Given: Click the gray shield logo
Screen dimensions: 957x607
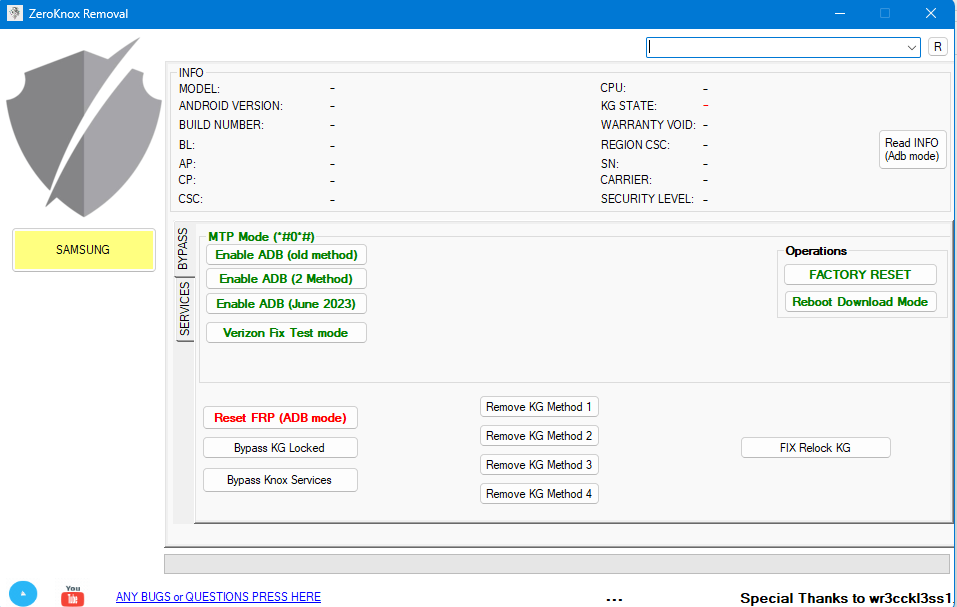Looking at the screenshot, I should [x=84, y=127].
